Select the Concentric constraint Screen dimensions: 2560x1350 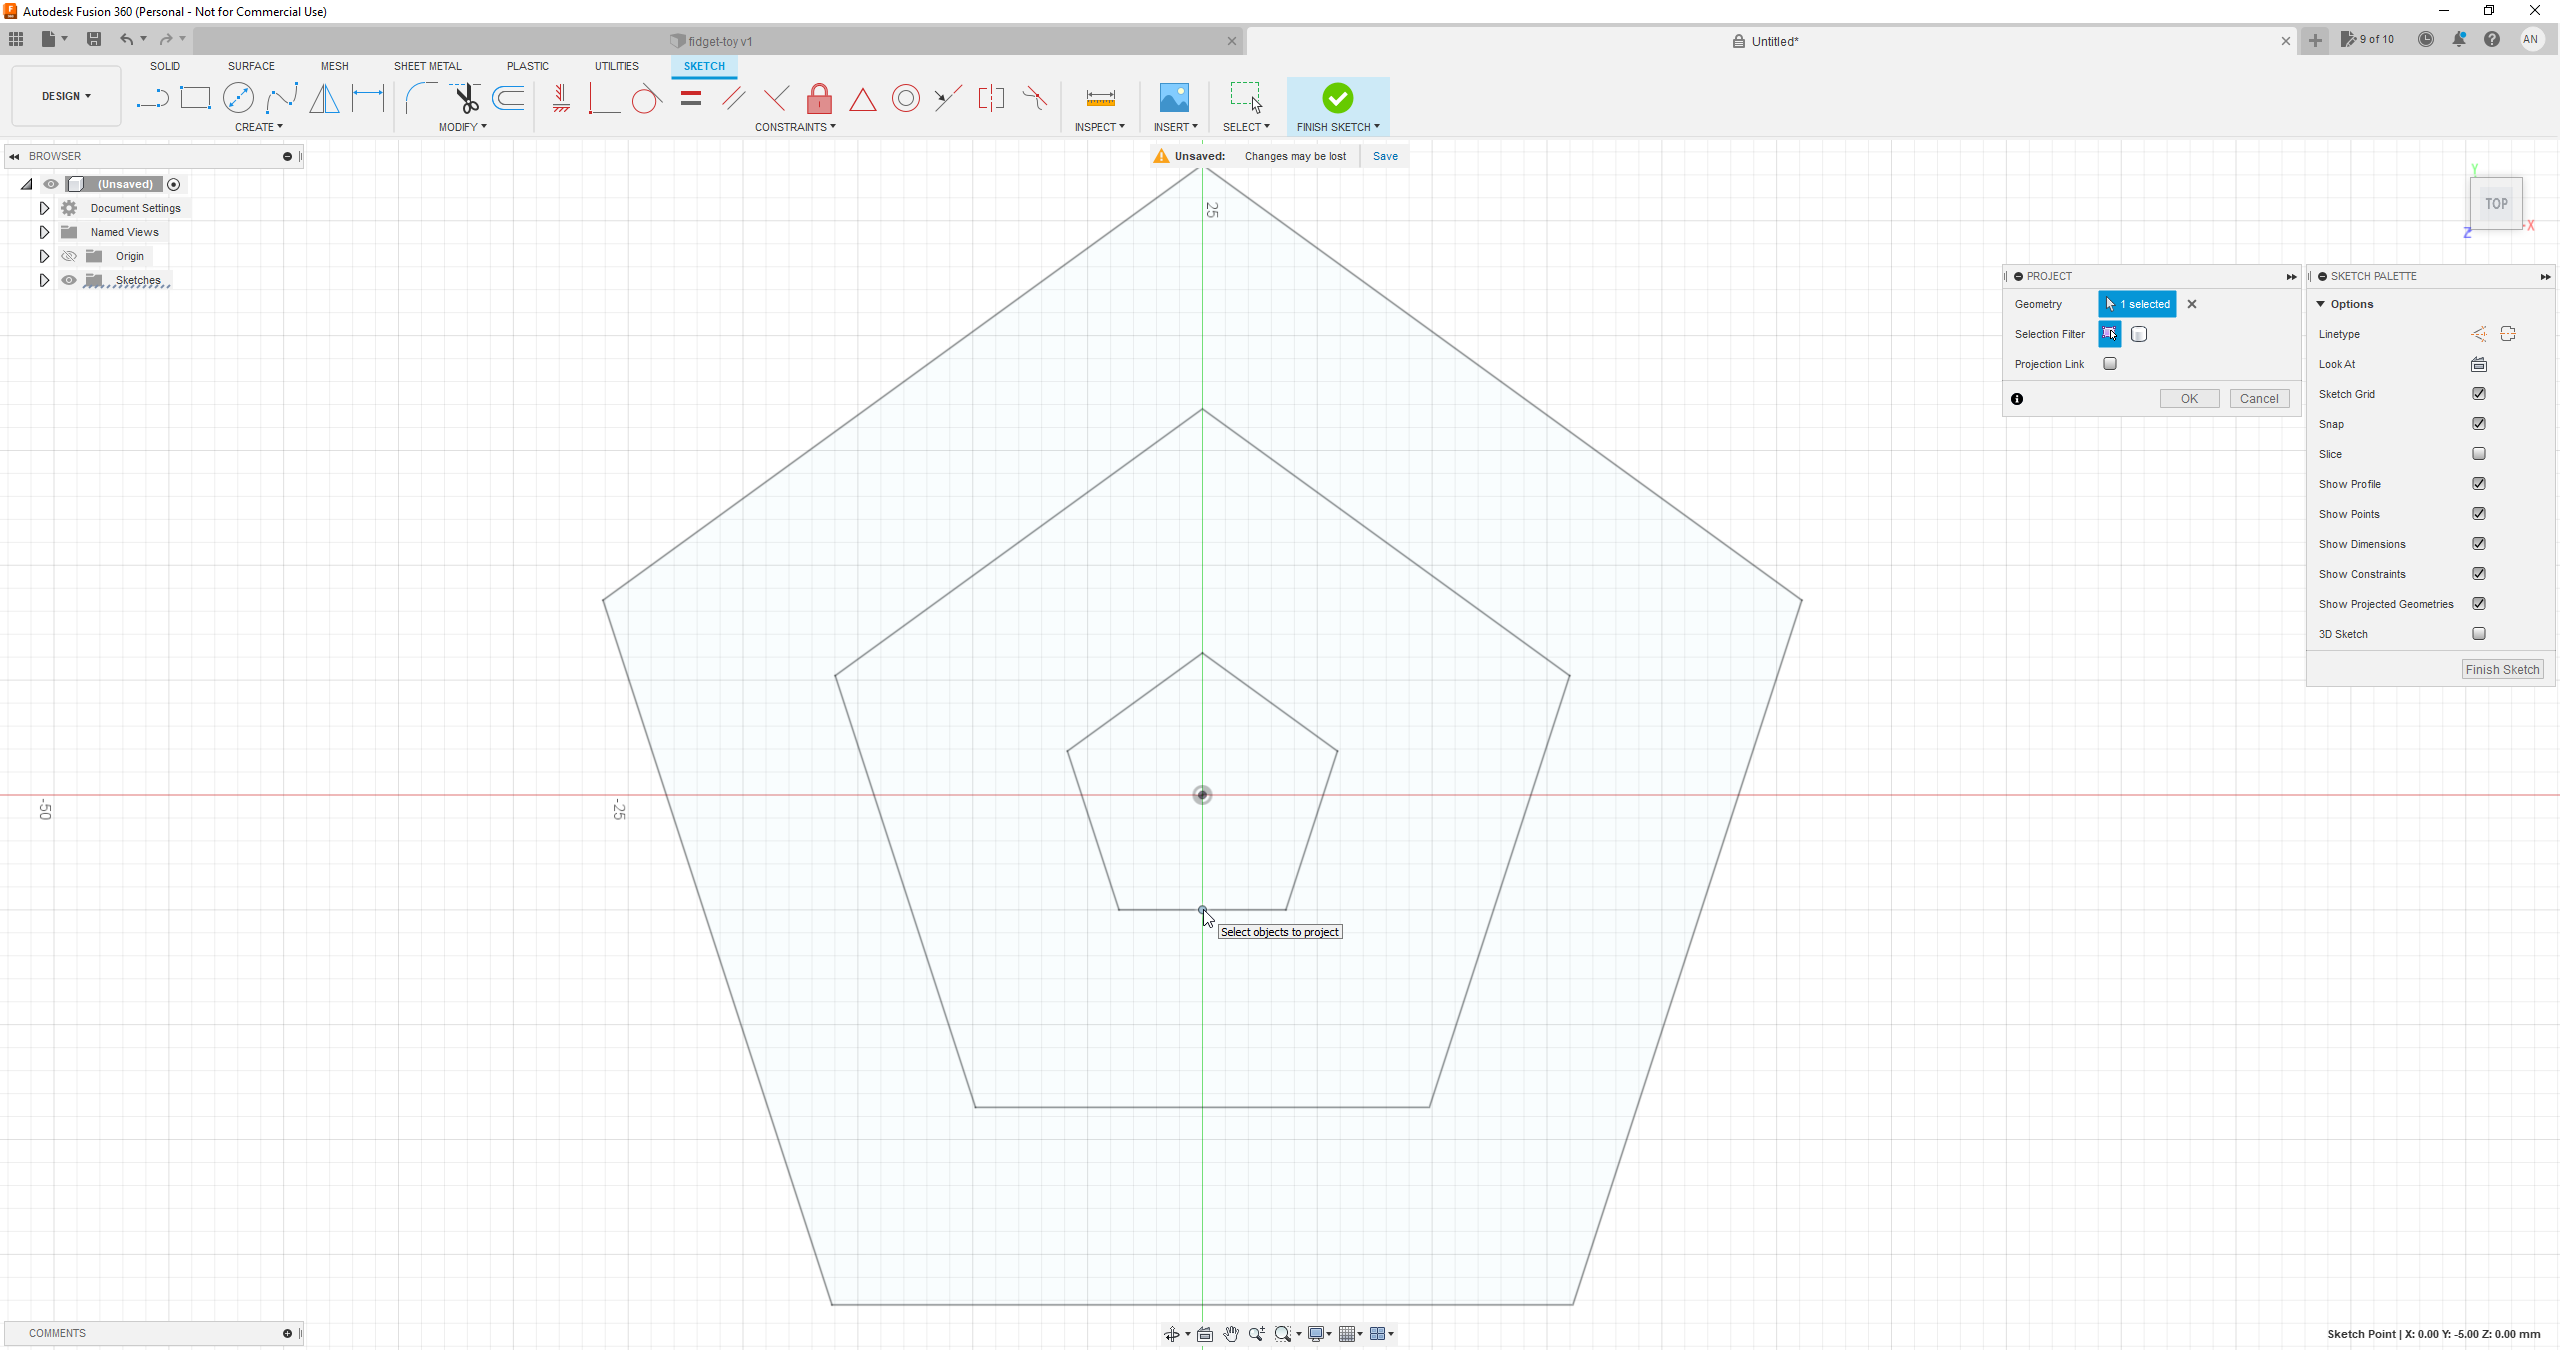(x=906, y=98)
